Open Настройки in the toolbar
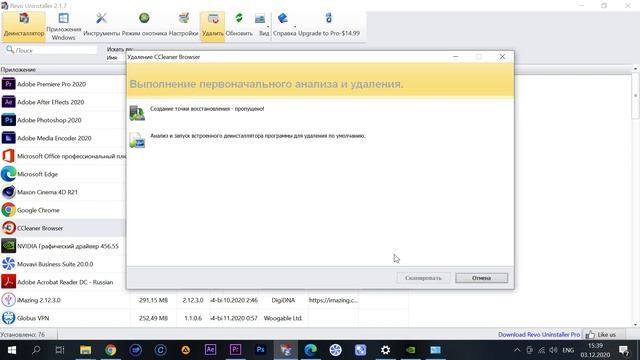 point(183,26)
